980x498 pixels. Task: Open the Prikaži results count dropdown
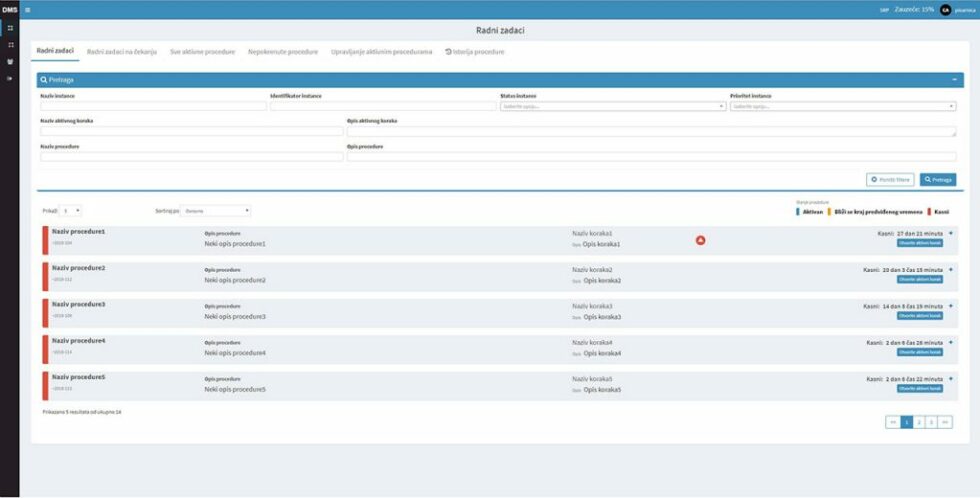point(71,211)
